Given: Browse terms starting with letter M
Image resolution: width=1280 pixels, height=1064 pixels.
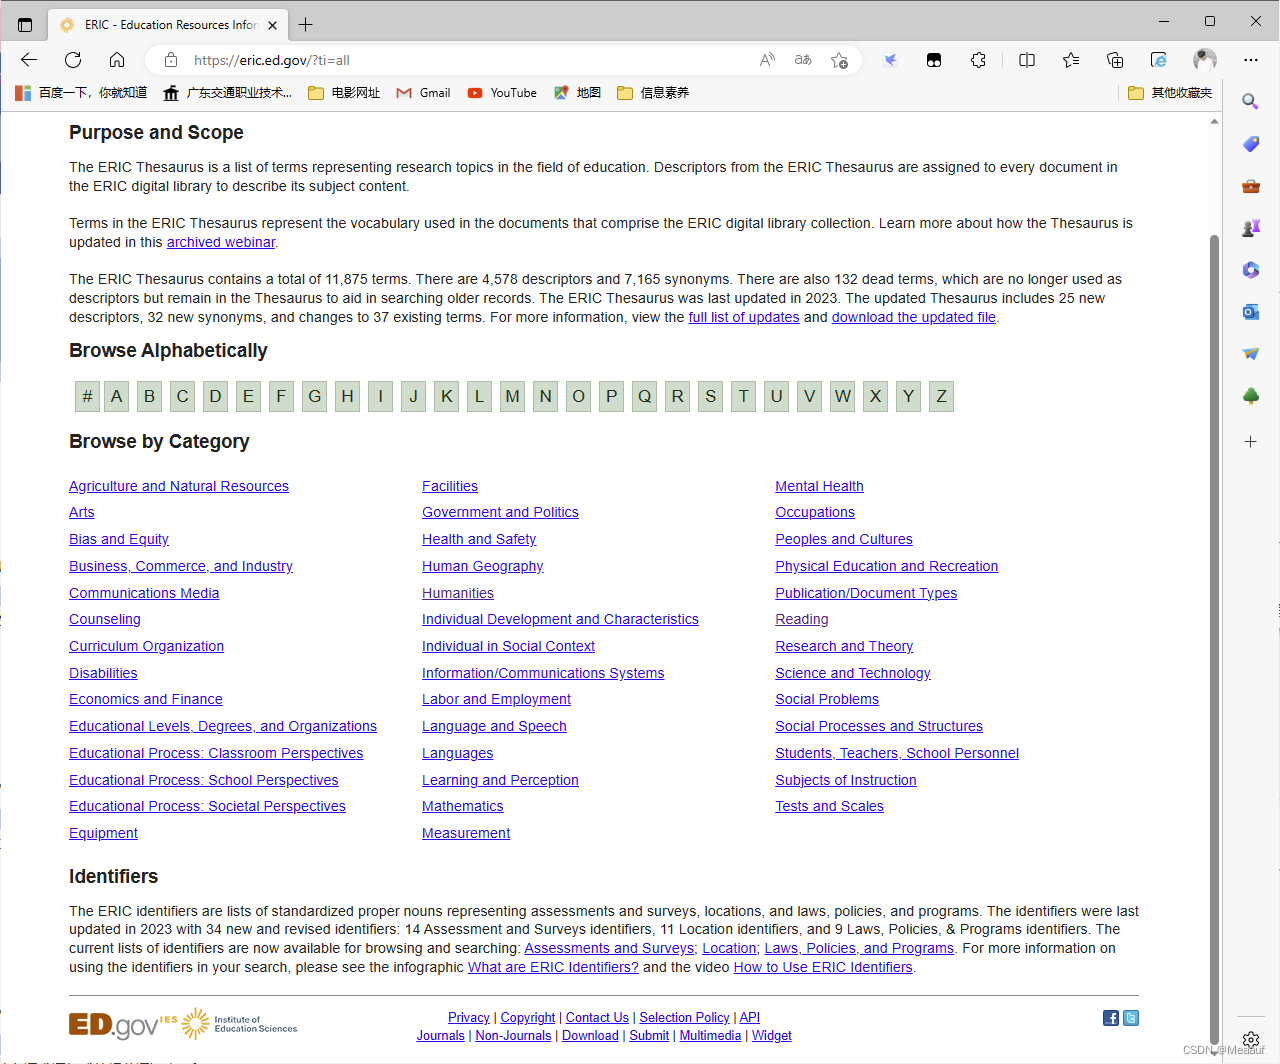Looking at the screenshot, I should (x=512, y=396).
